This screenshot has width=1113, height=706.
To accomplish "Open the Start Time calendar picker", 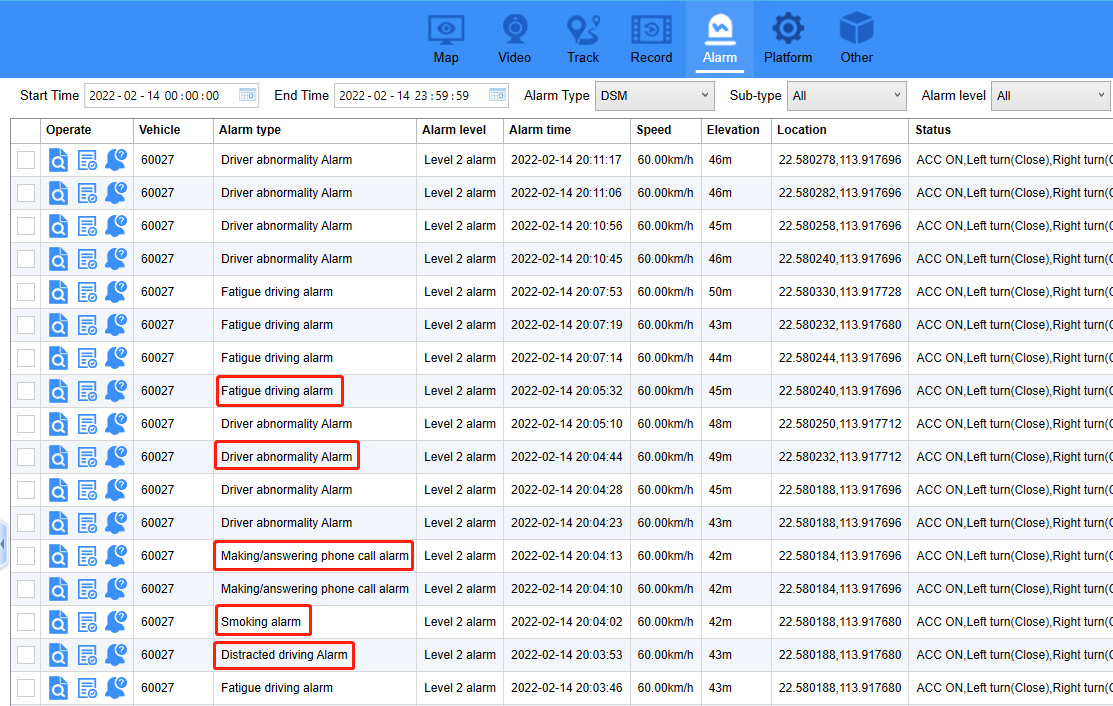I will pyautogui.click(x=248, y=95).
